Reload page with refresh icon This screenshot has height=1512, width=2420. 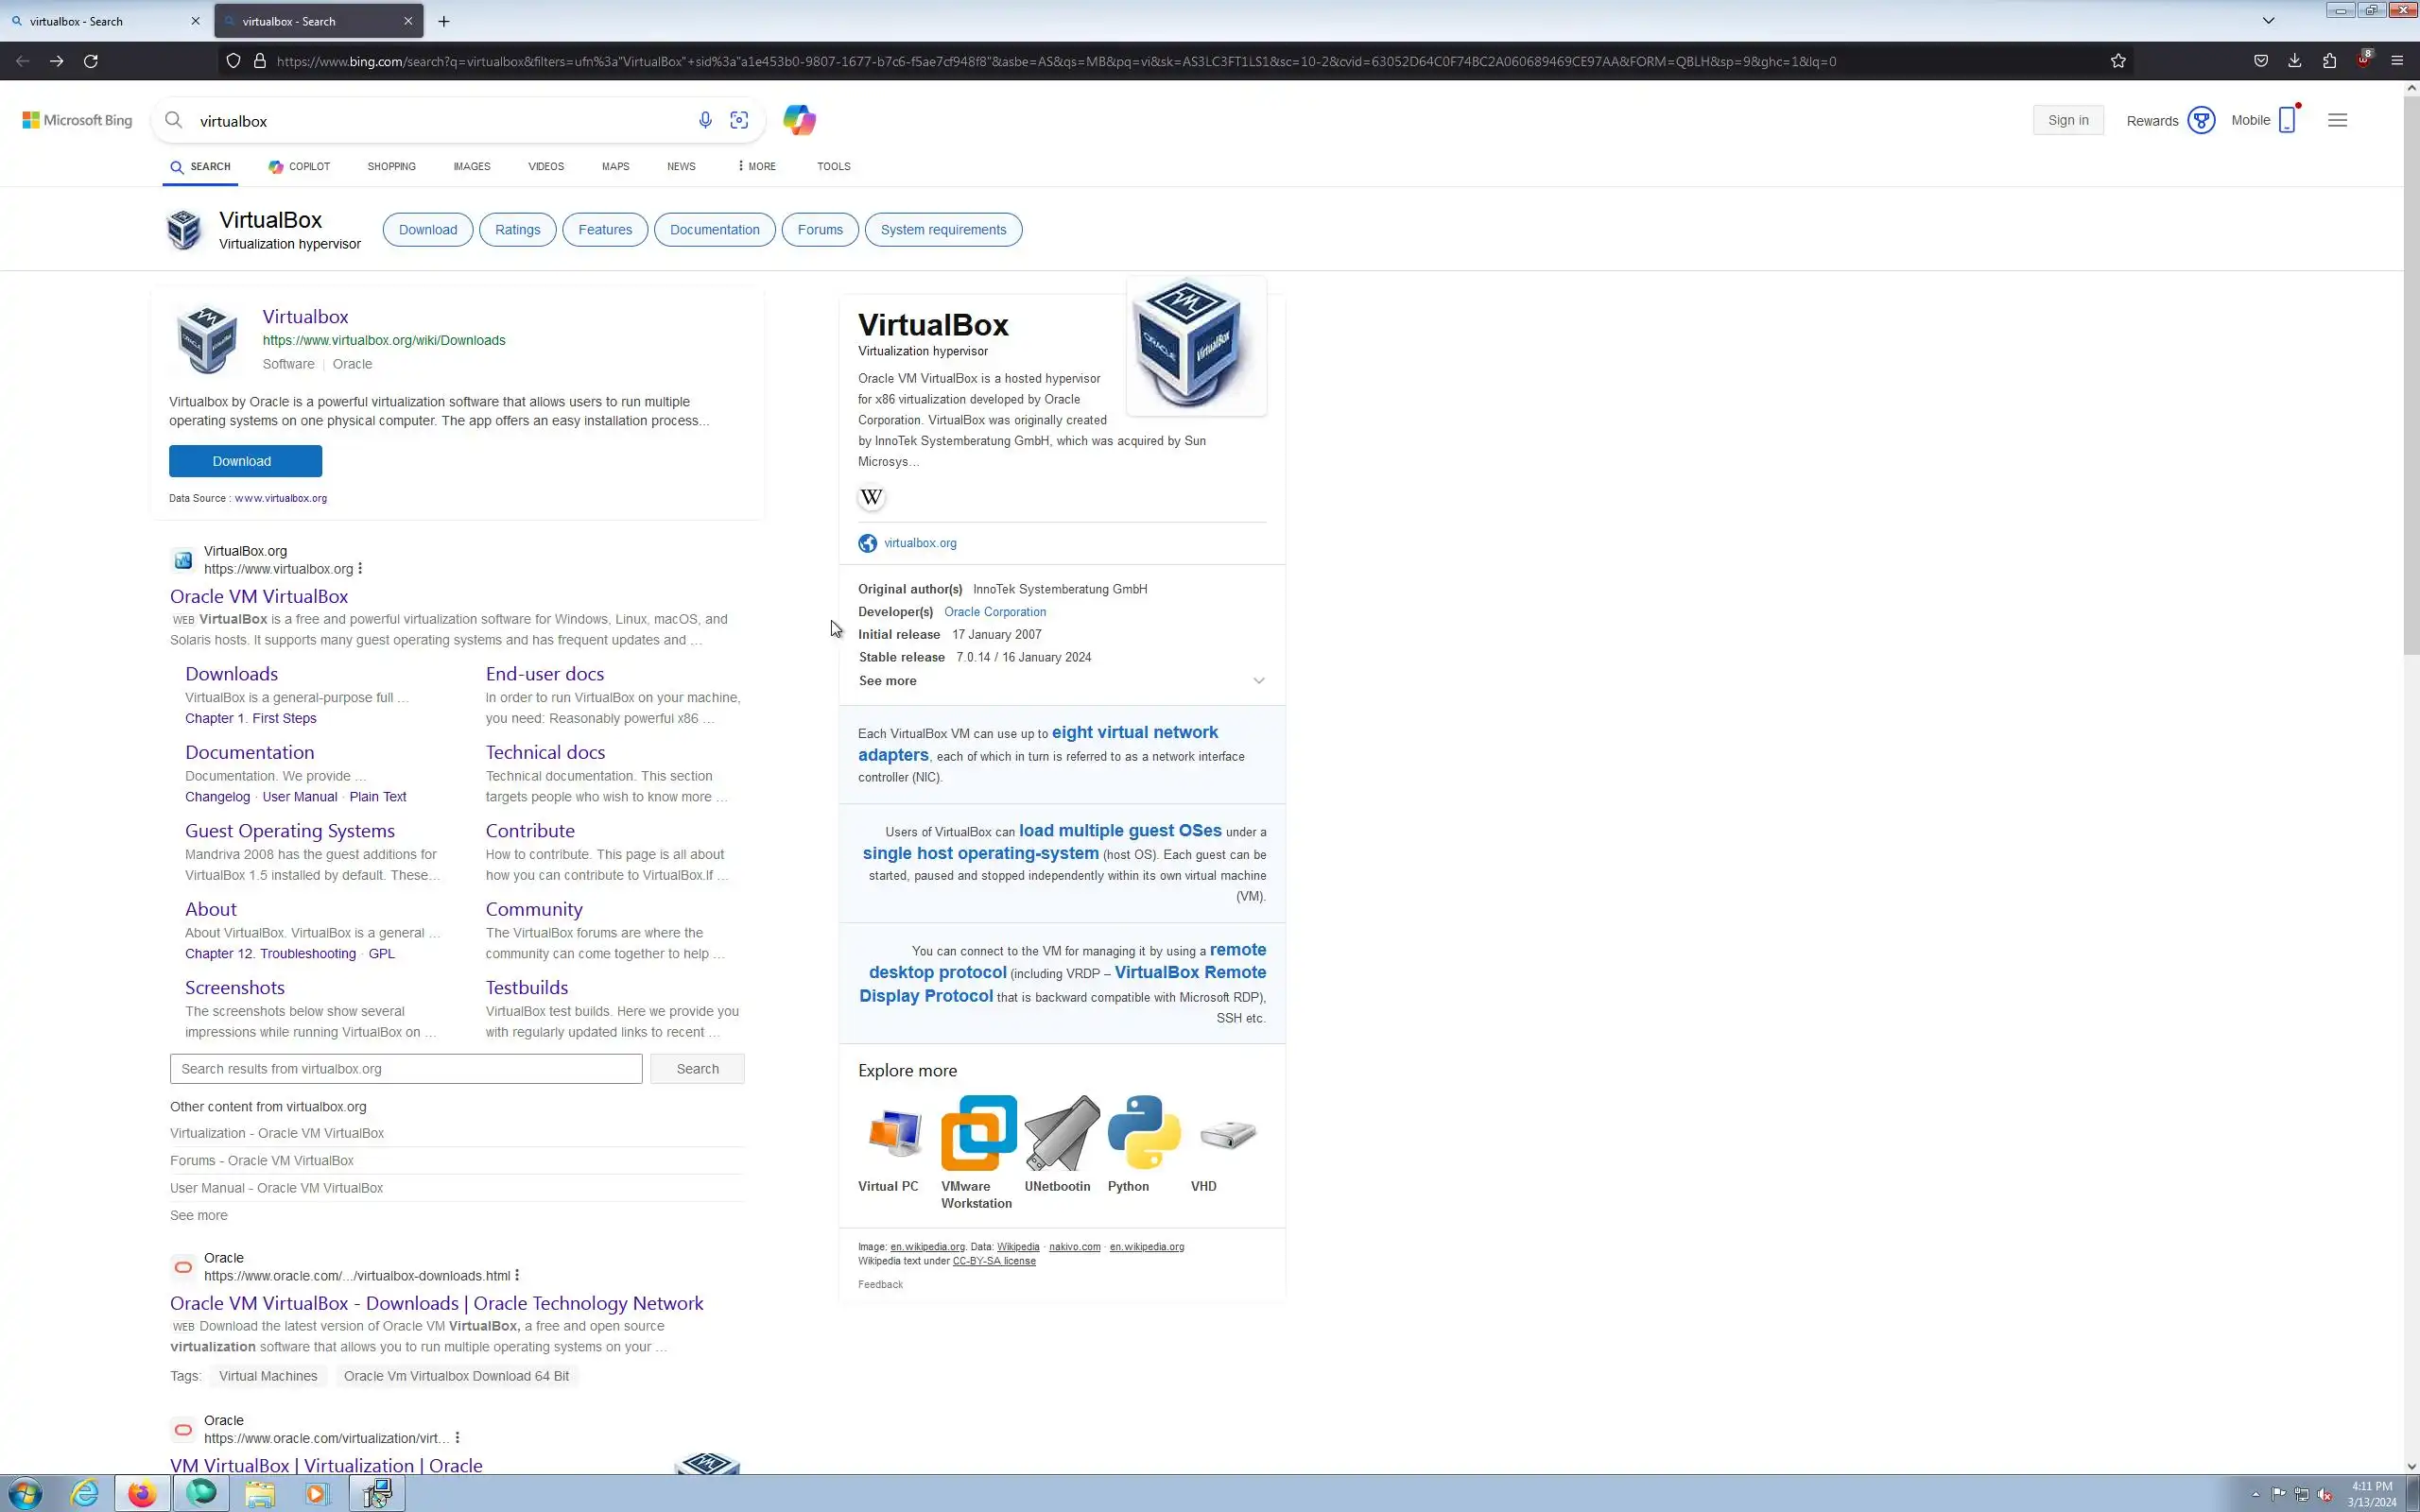[x=90, y=61]
